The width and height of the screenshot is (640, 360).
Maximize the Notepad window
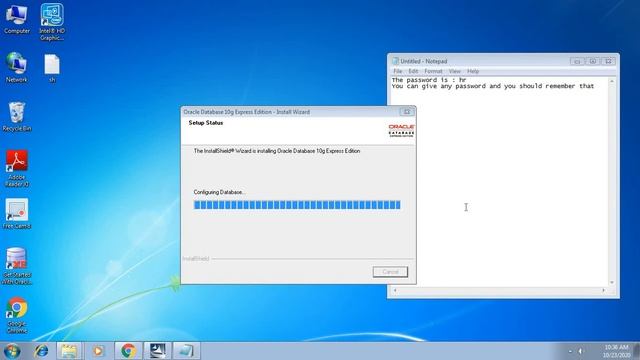(x=593, y=61)
